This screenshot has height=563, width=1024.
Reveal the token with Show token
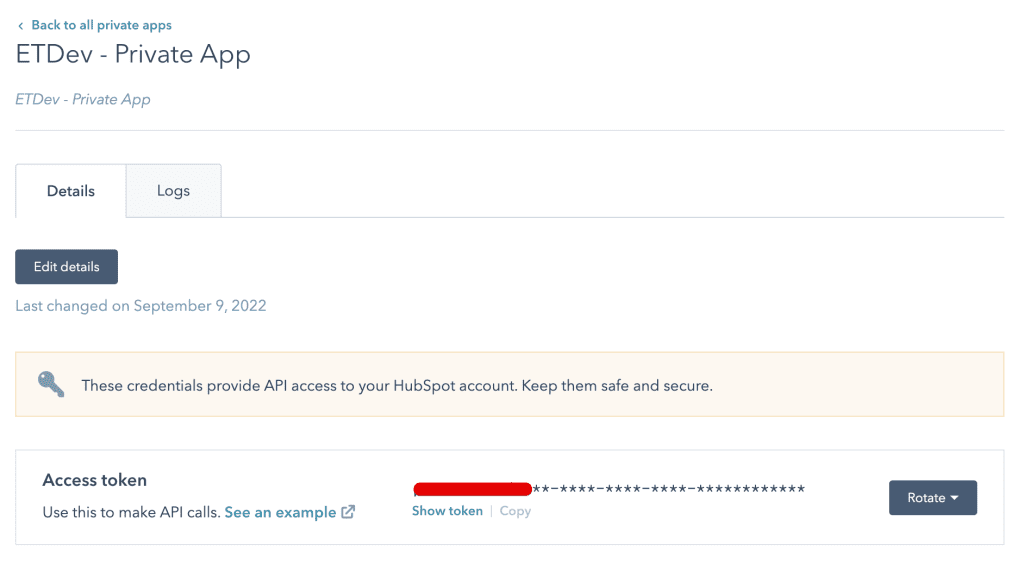click(x=447, y=511)
